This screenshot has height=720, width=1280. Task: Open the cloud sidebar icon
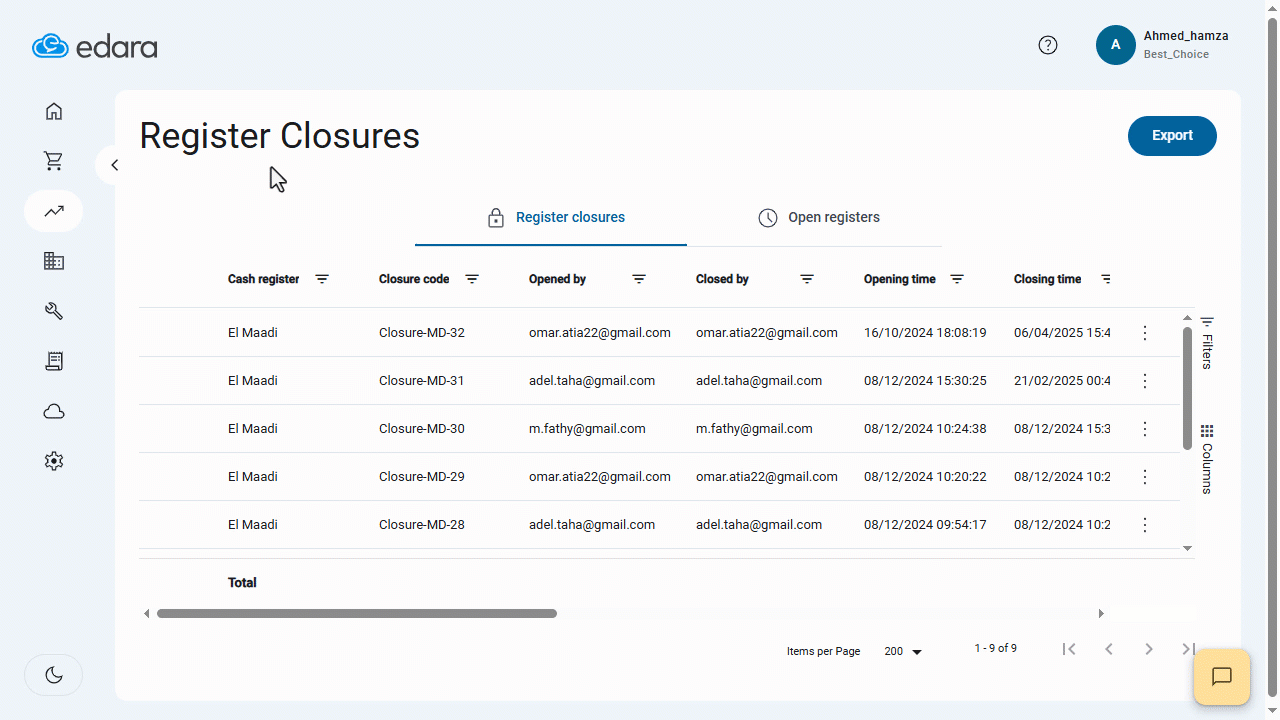(x=54, y=411)
